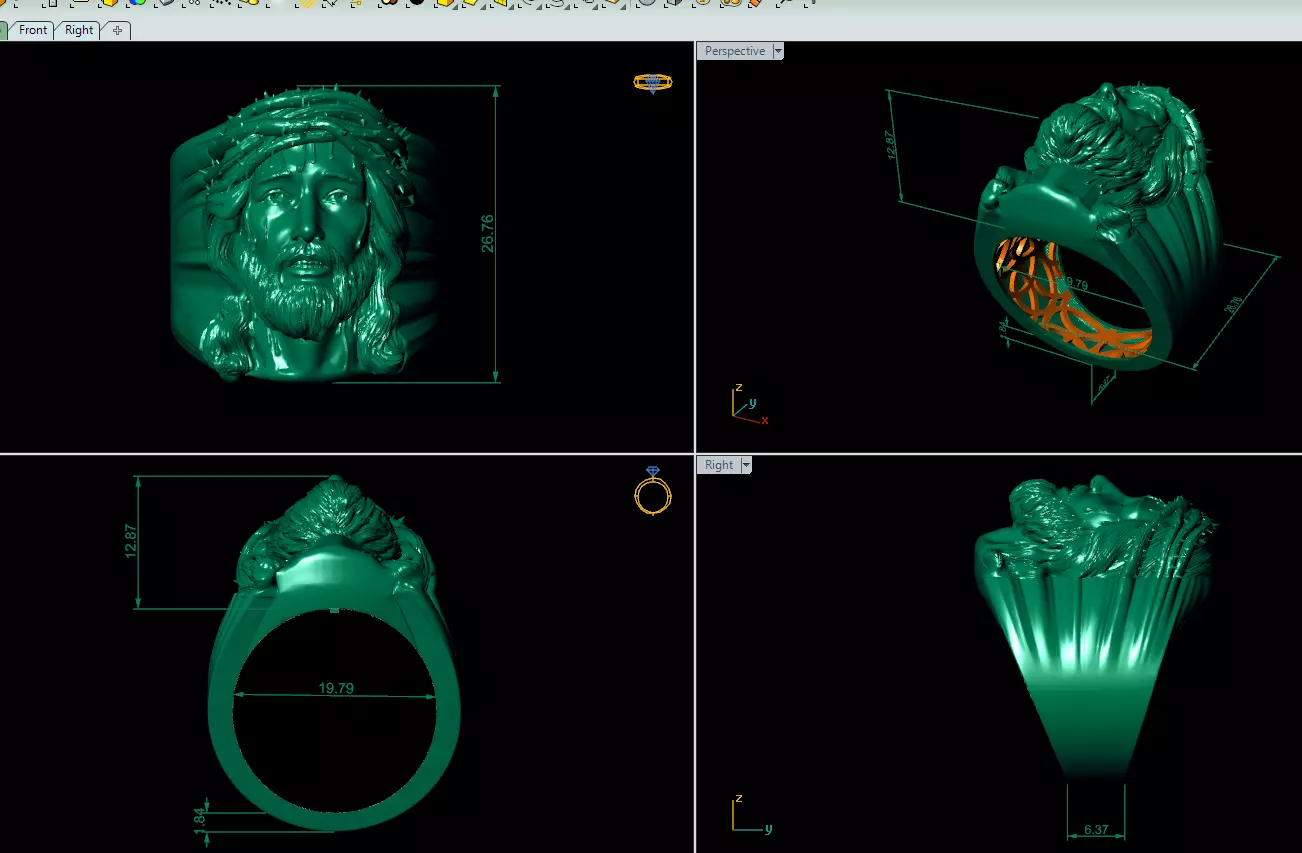Open the Right viewport dropdown arrow
The width and height of the screenshot is (1302, 853).
pyautogui.click(x=745, y=465)
